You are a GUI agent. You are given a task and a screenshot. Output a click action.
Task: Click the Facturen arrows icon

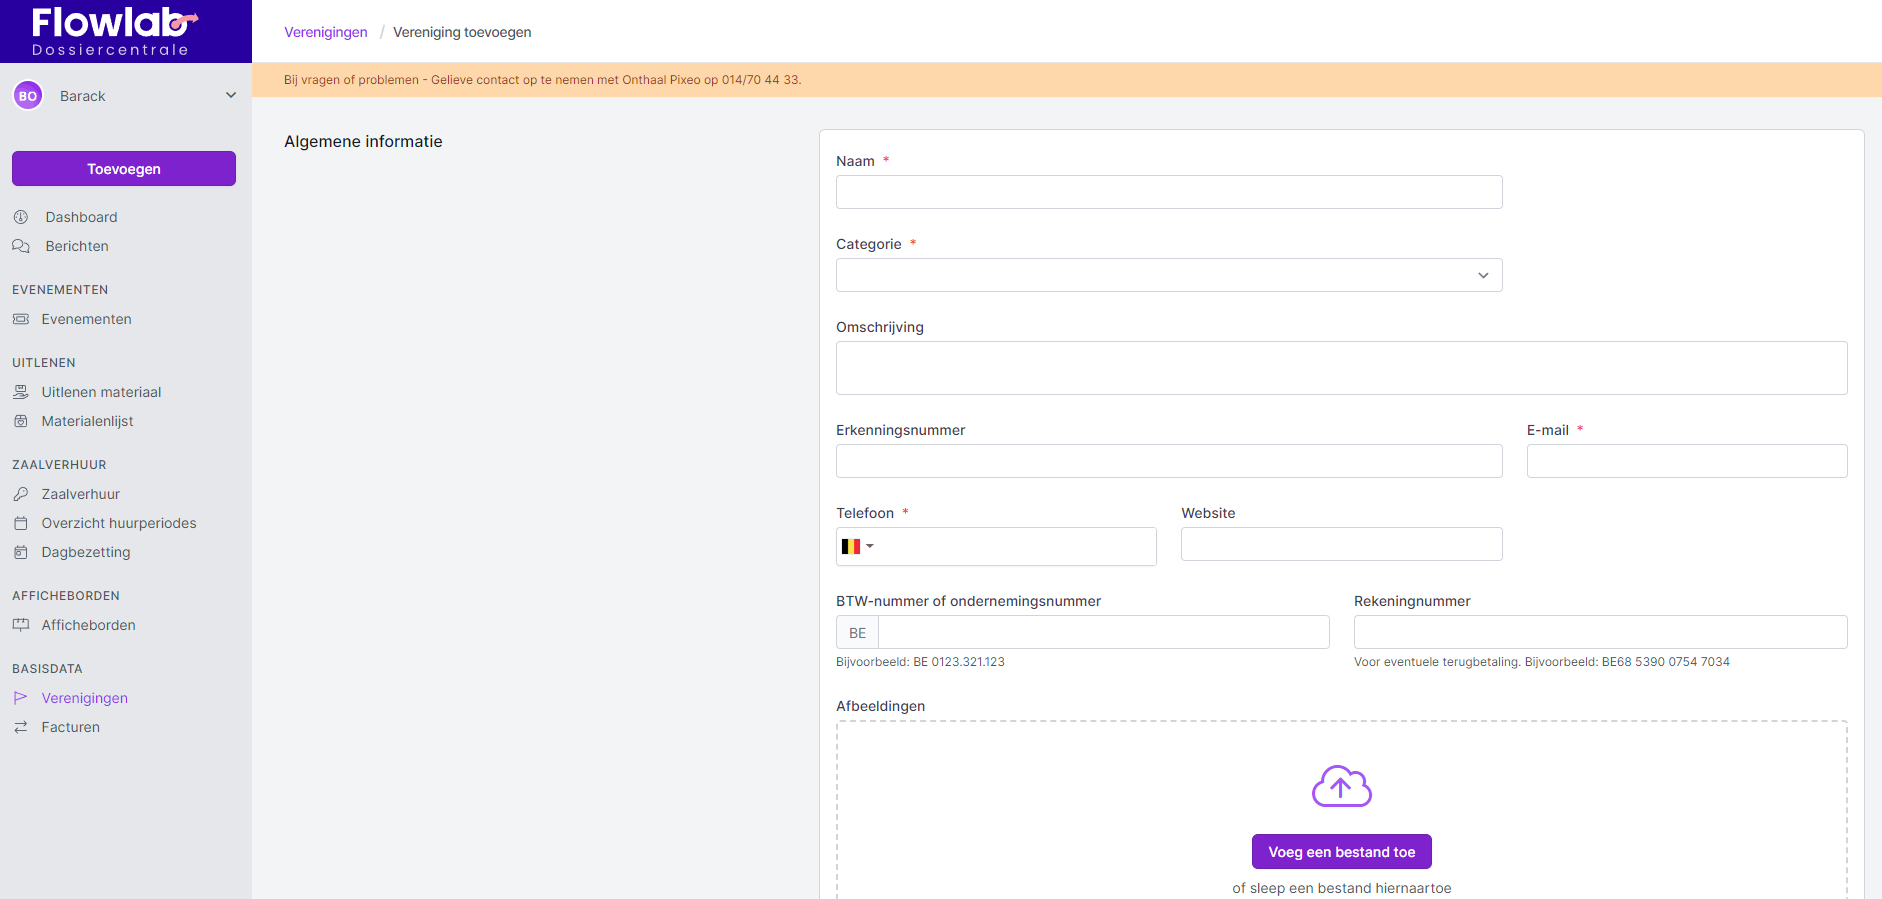click(x=21, y=727)
